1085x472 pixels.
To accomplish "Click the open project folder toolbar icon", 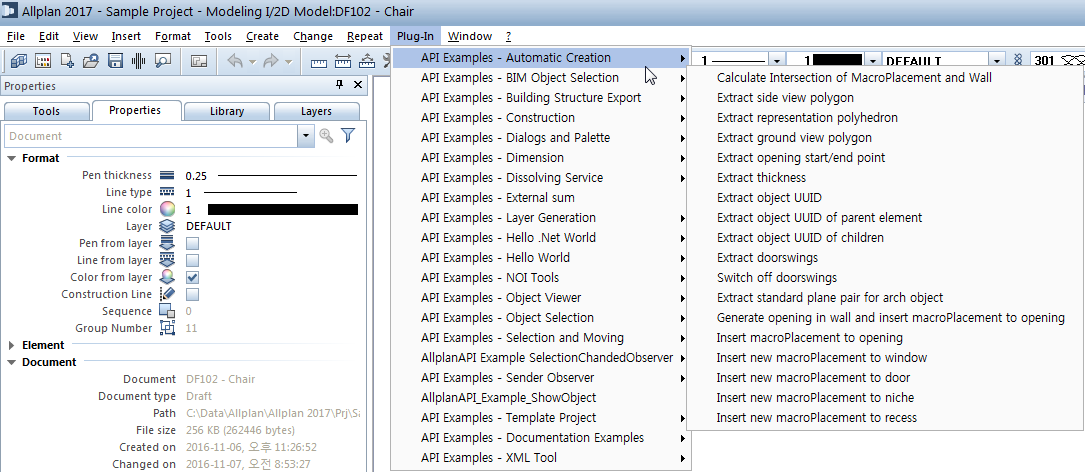I will click(x=91, y=61).
